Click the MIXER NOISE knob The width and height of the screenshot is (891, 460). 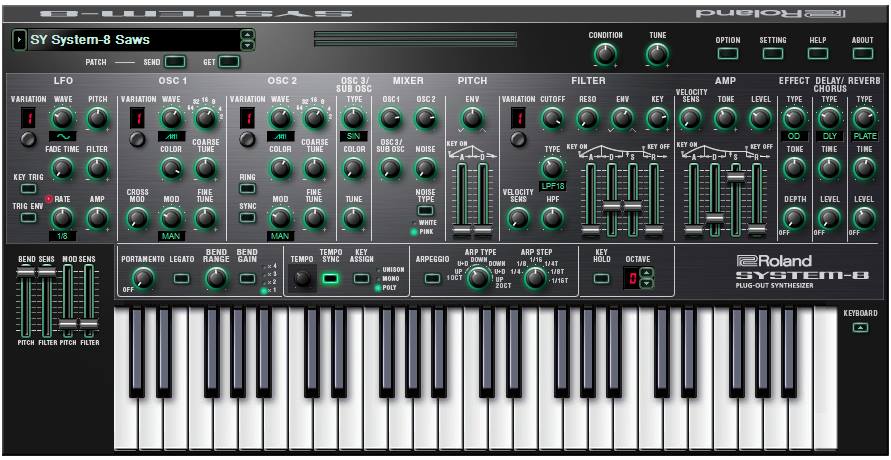(424, 168)
